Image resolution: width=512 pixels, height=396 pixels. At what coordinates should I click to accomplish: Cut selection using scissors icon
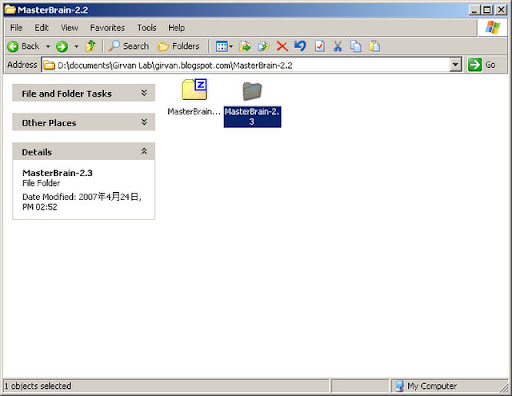tap(338, 46)
